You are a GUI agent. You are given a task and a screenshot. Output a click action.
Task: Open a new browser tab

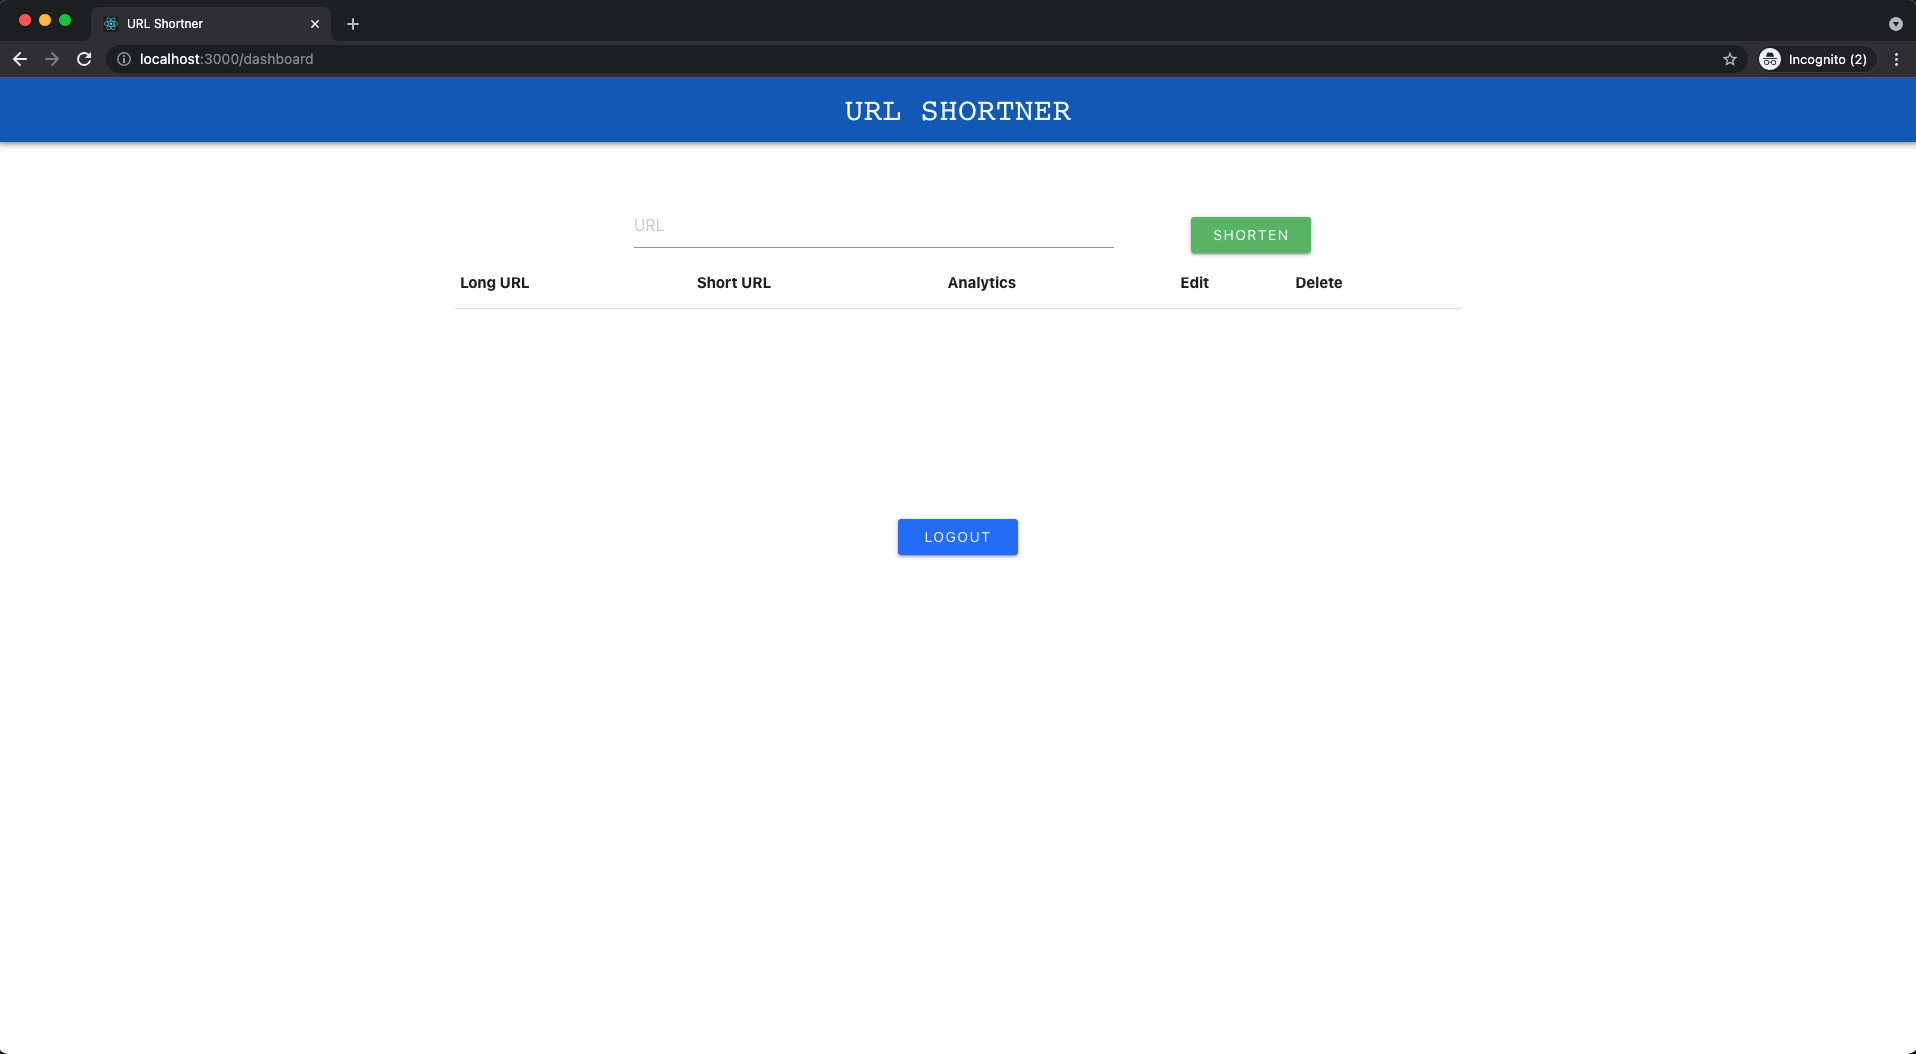[353, 23]
